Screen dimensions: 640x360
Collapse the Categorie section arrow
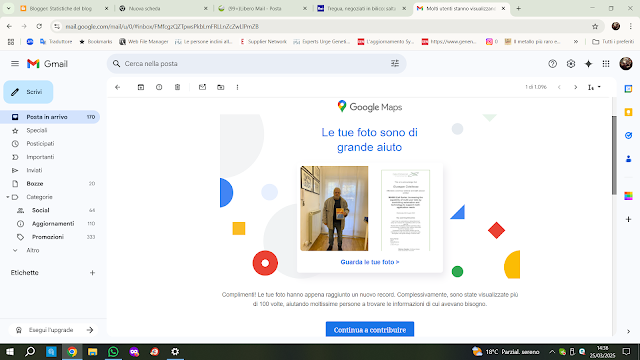pos(7,197)
